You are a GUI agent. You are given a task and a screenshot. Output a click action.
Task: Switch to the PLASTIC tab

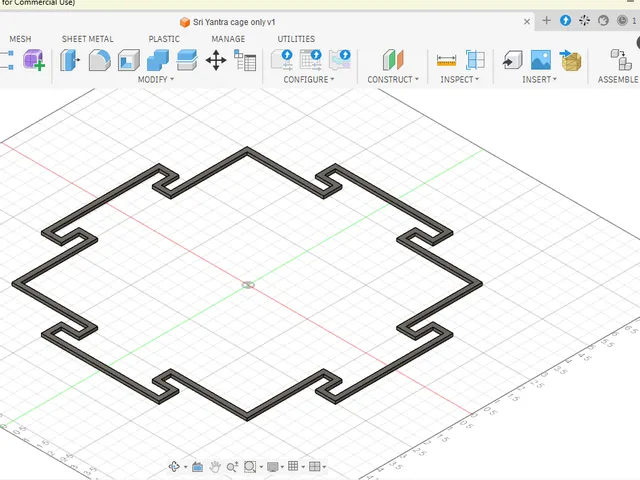point(164,39)
